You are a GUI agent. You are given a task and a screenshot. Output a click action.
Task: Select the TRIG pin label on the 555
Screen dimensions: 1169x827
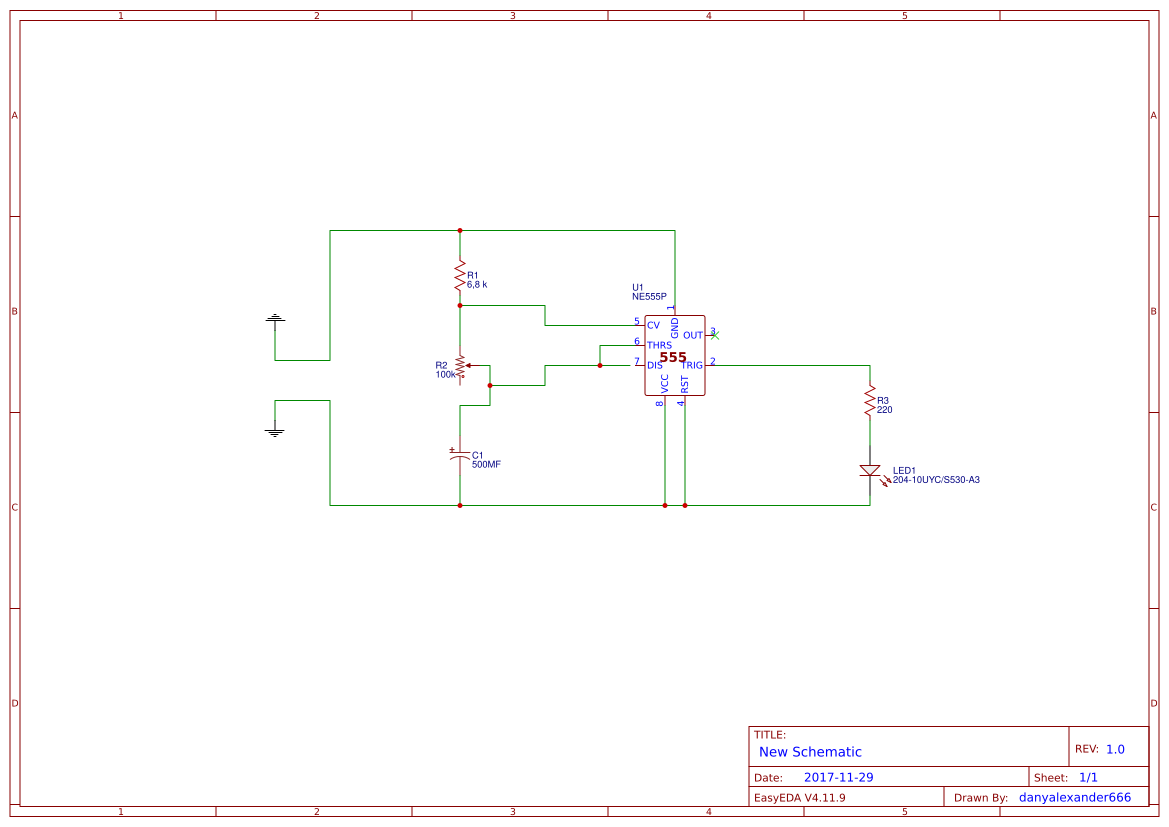point(691,364)
